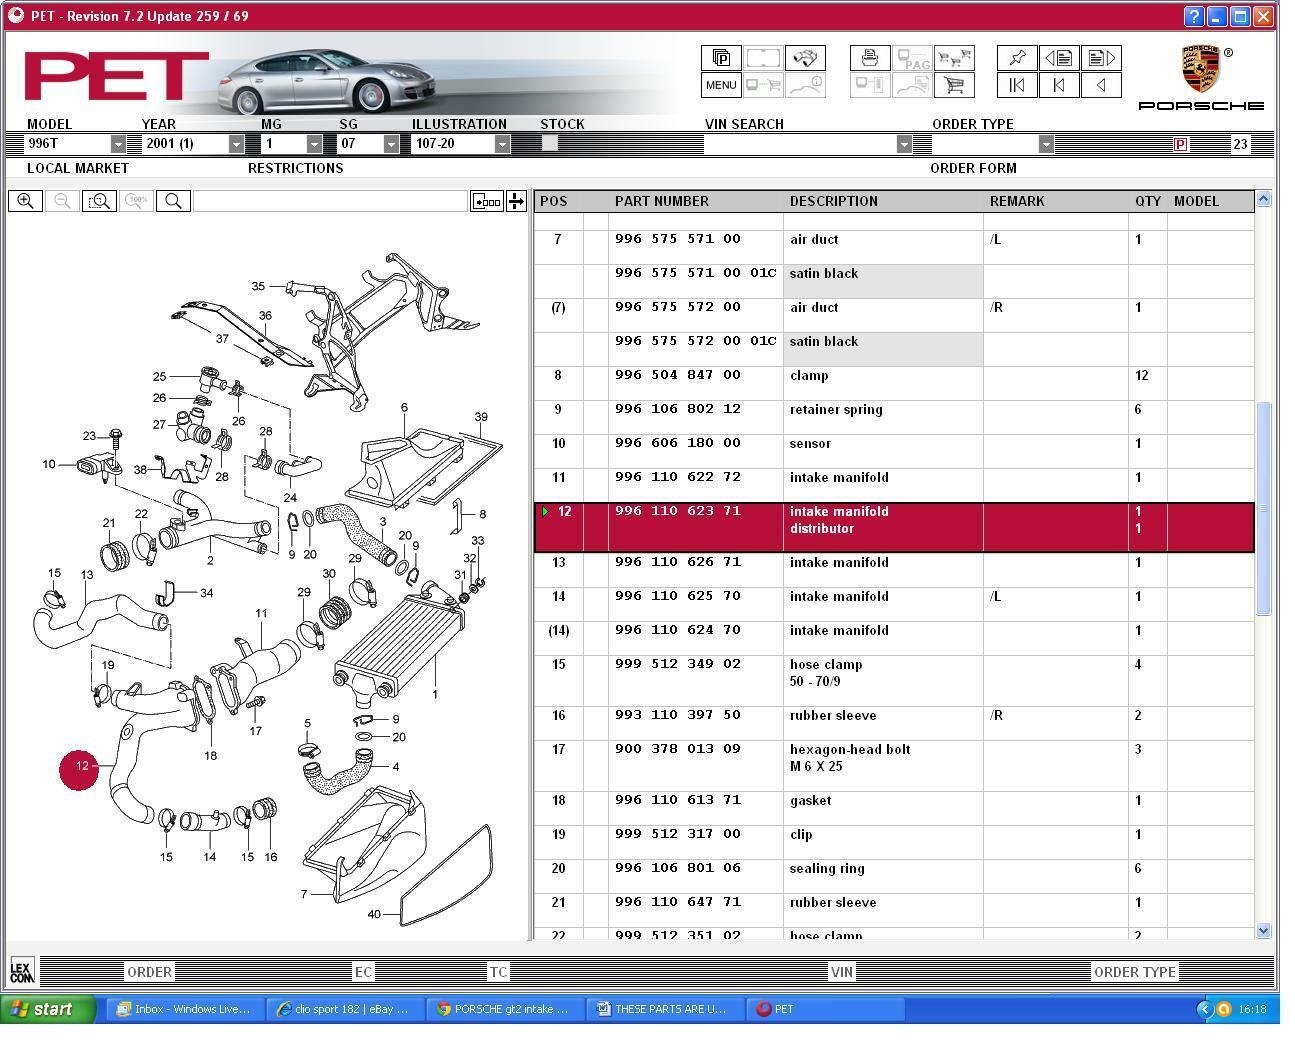This screenshot has width=1295, height=1042.
Task: Click the monitor-to-cart icon
Action: click(x=763, y=85)
